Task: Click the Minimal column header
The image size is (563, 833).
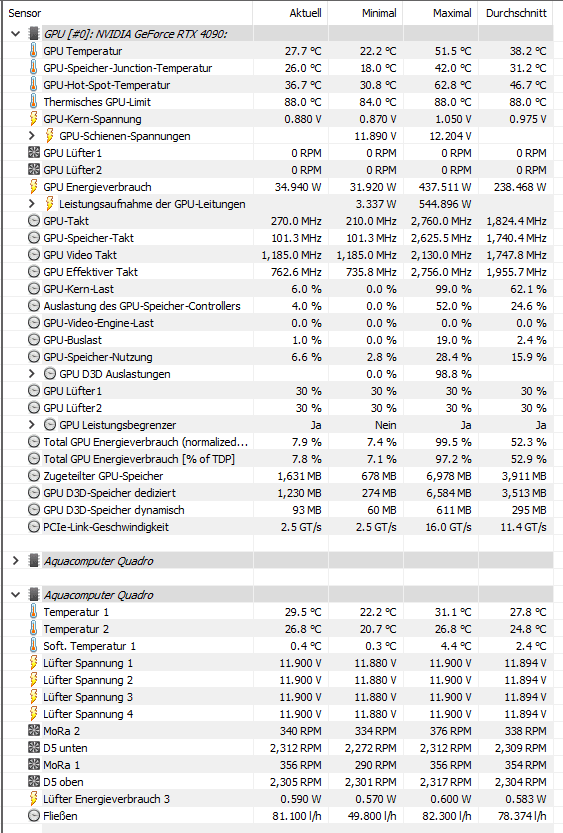Action: point(365,13)
